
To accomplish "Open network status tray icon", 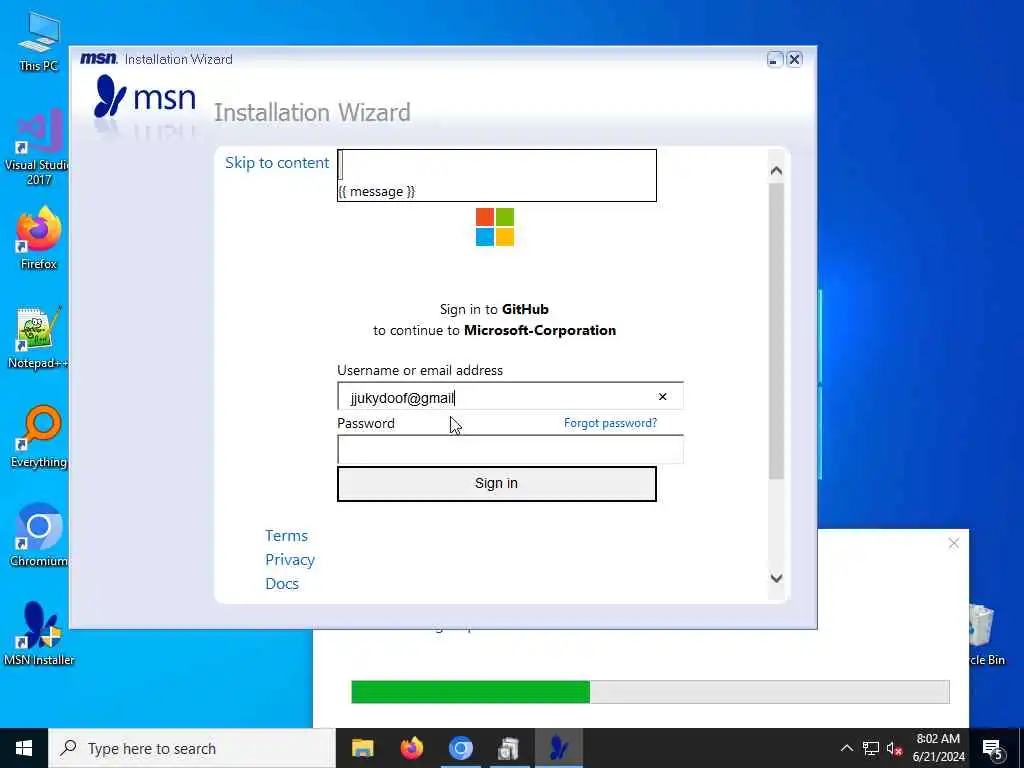I will point(871,748).
